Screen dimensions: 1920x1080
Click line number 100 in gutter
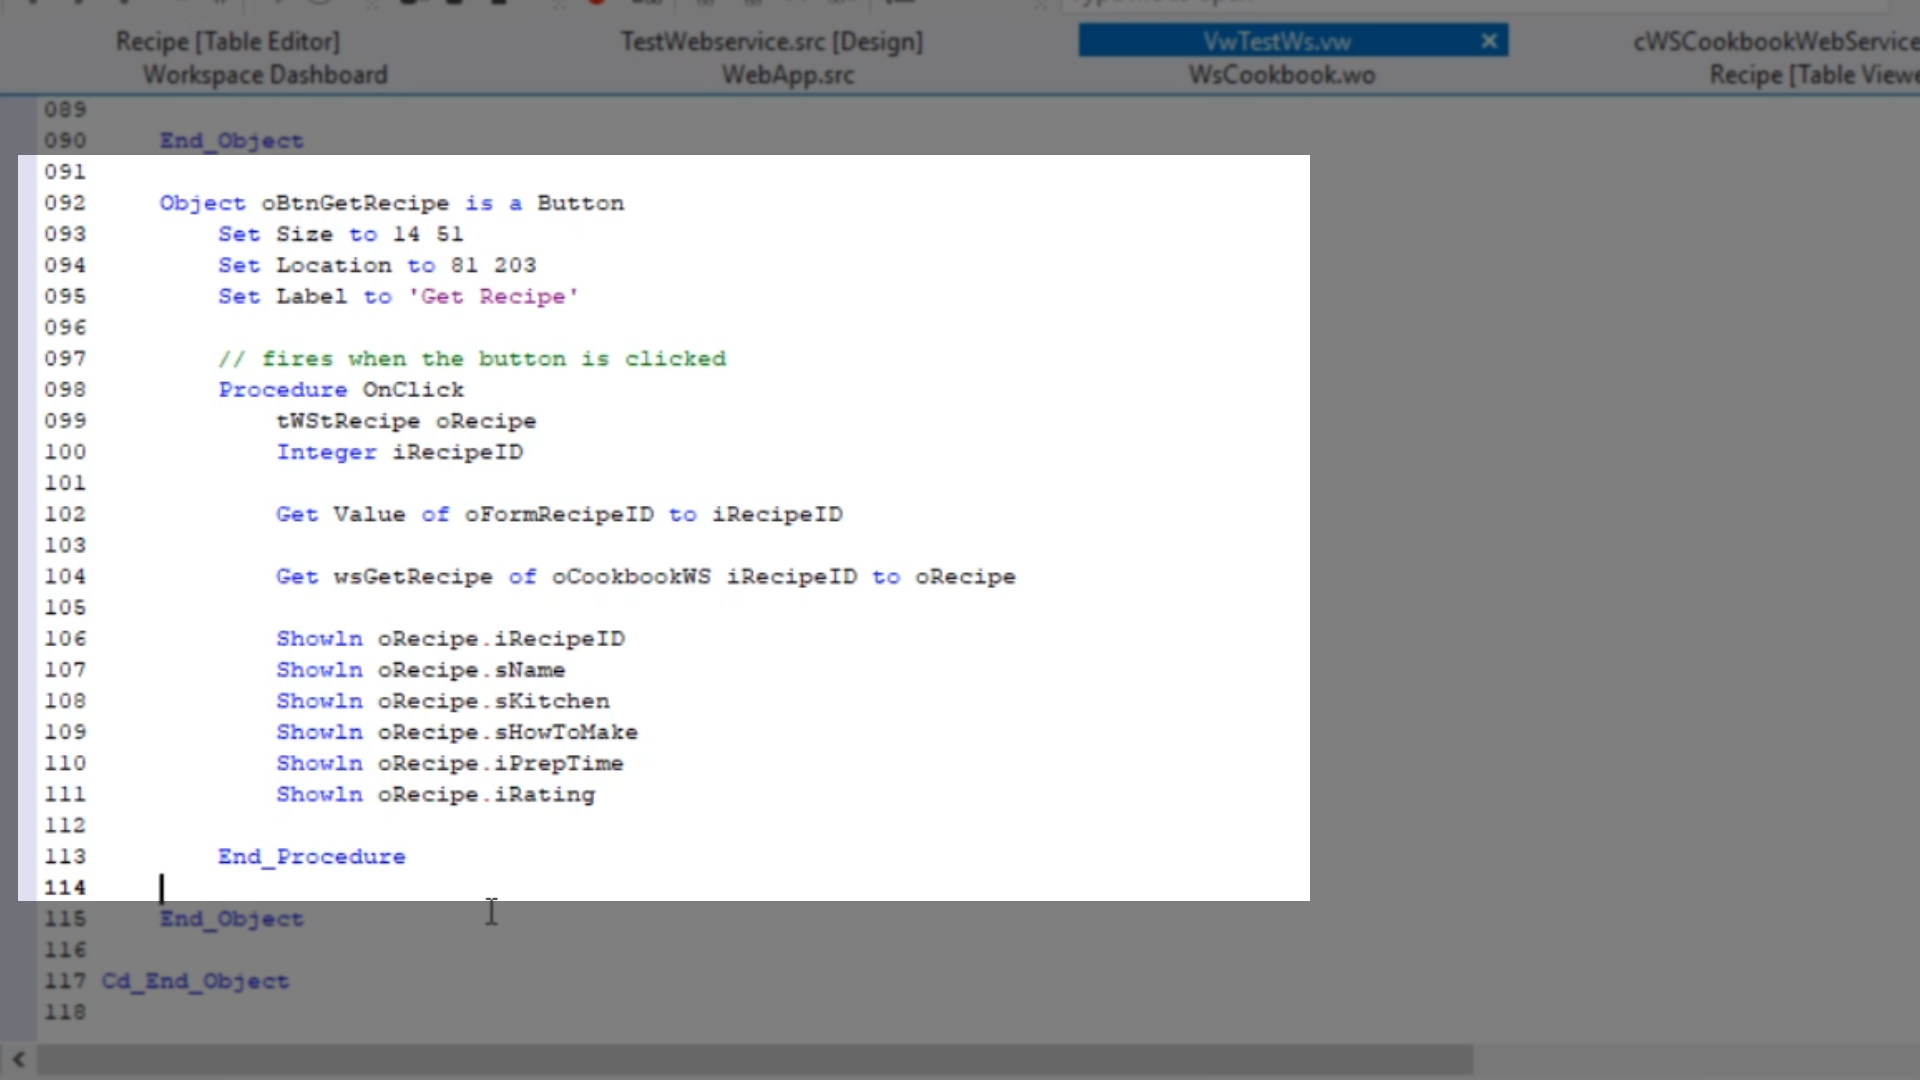(x=65, y=452)
